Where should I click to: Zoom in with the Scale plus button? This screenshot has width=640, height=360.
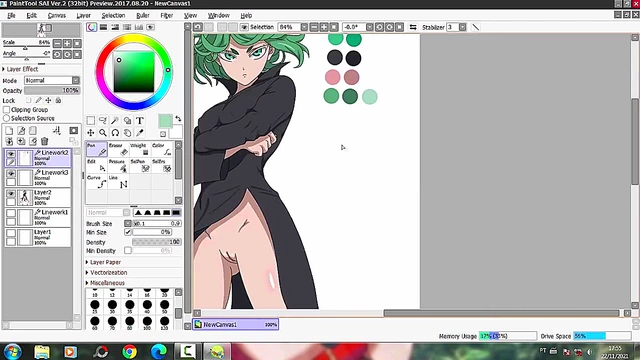coord(67,43)
